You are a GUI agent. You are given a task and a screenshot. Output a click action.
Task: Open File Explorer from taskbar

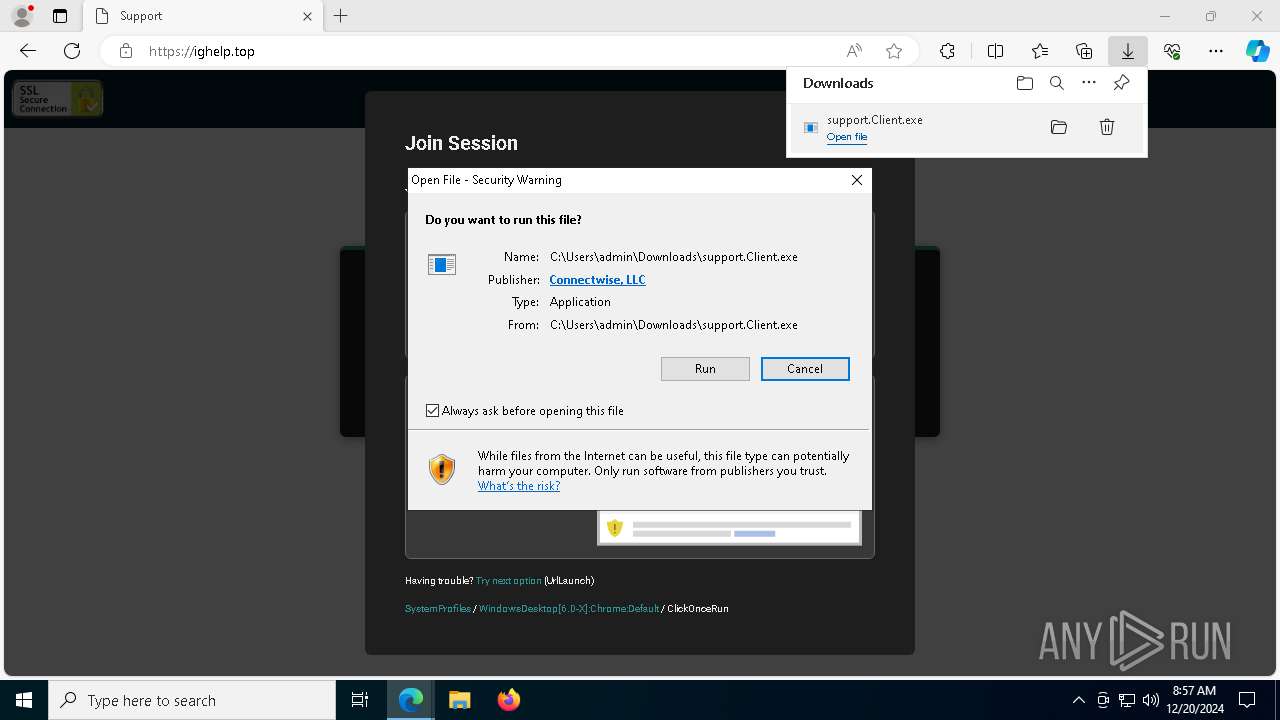click(x=459, y=700)
